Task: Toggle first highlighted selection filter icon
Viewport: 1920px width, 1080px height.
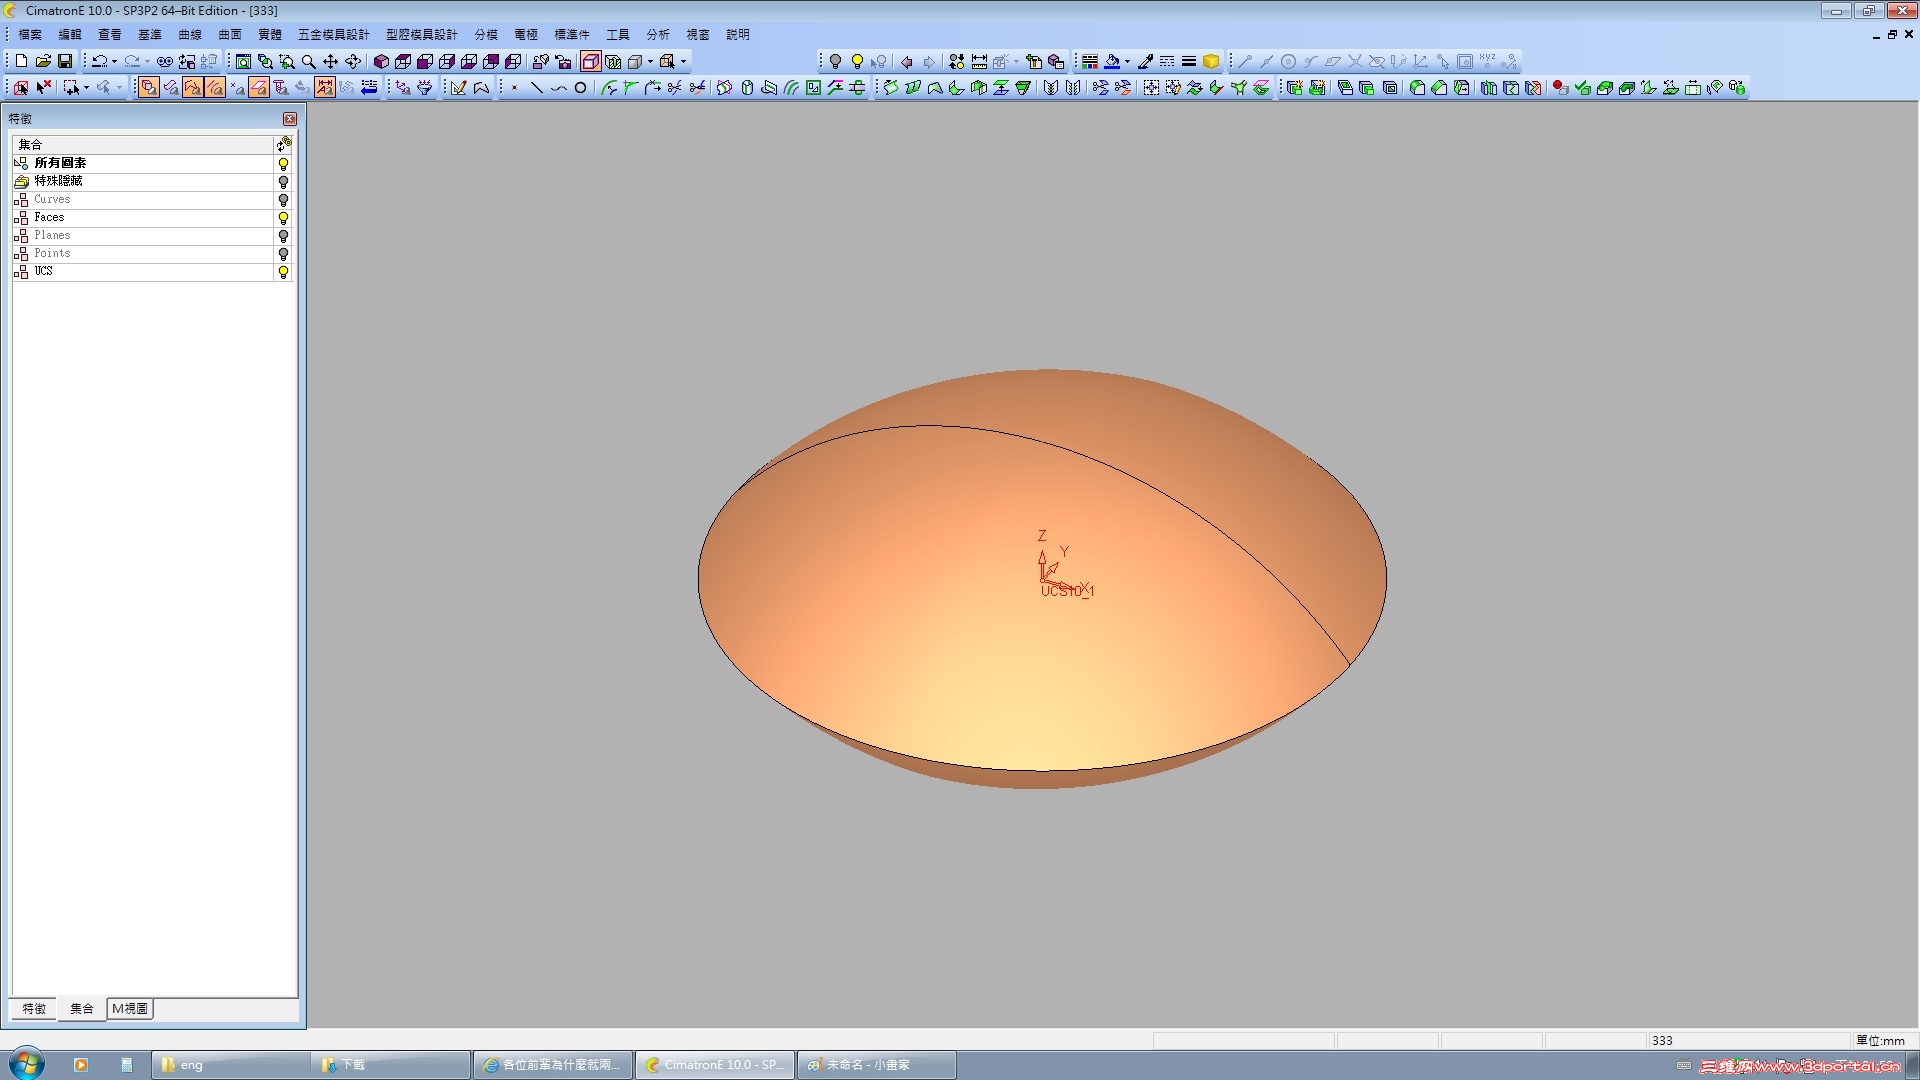Action: (x=148, y=88)
